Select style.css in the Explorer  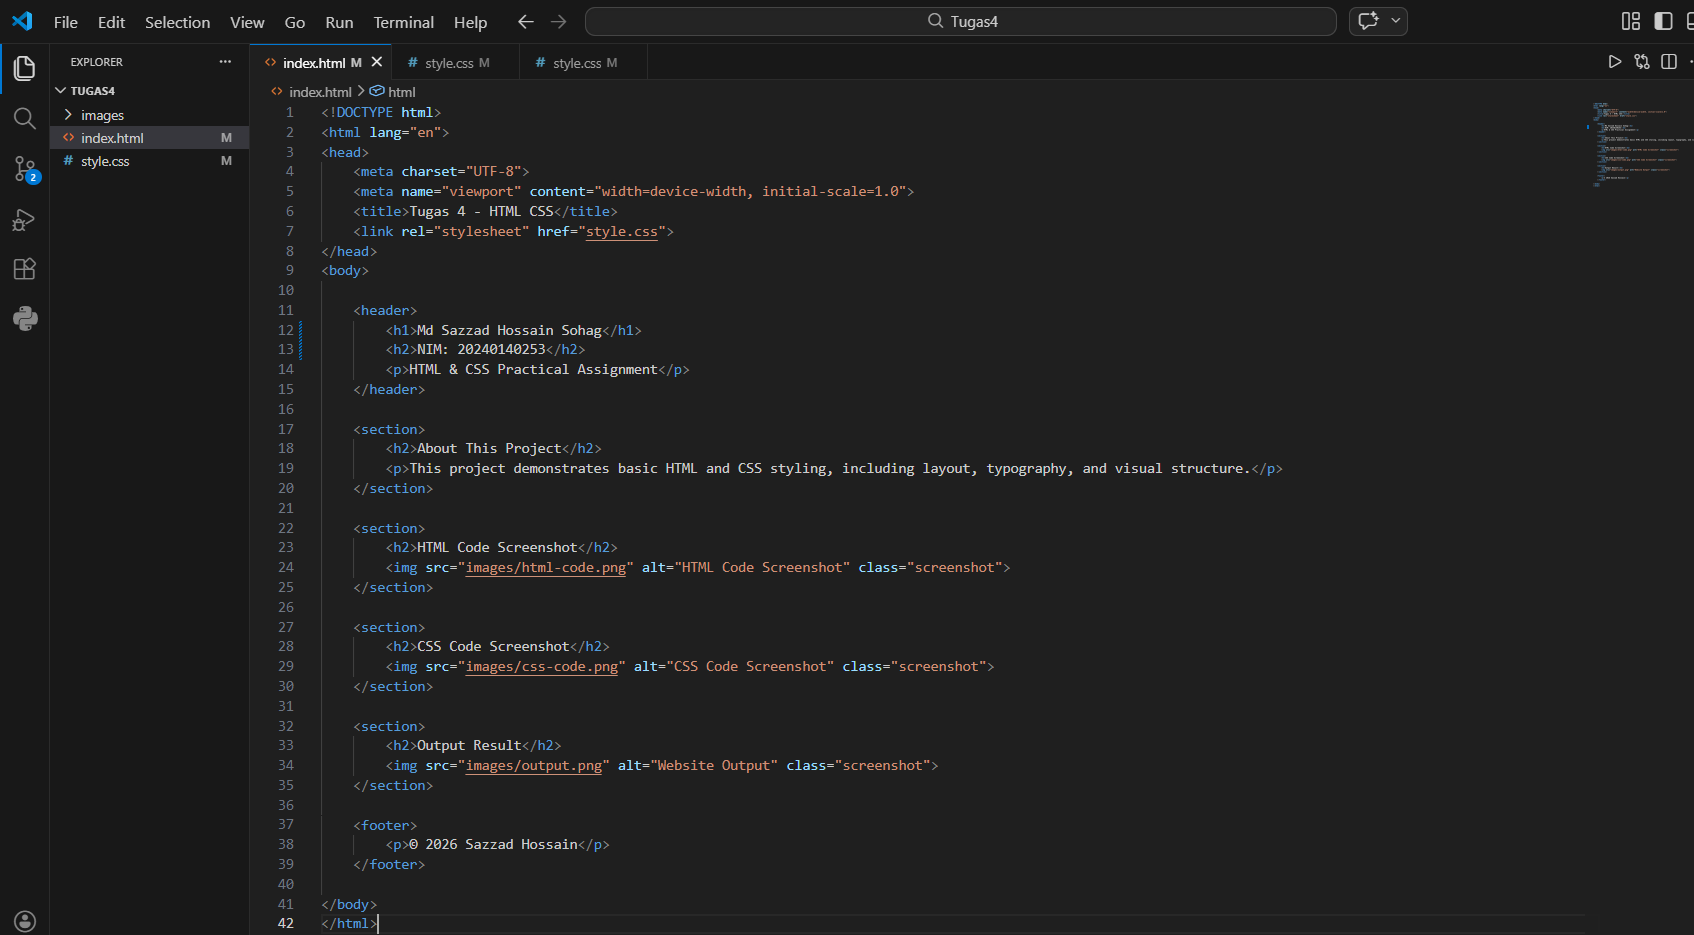[107, 161]
